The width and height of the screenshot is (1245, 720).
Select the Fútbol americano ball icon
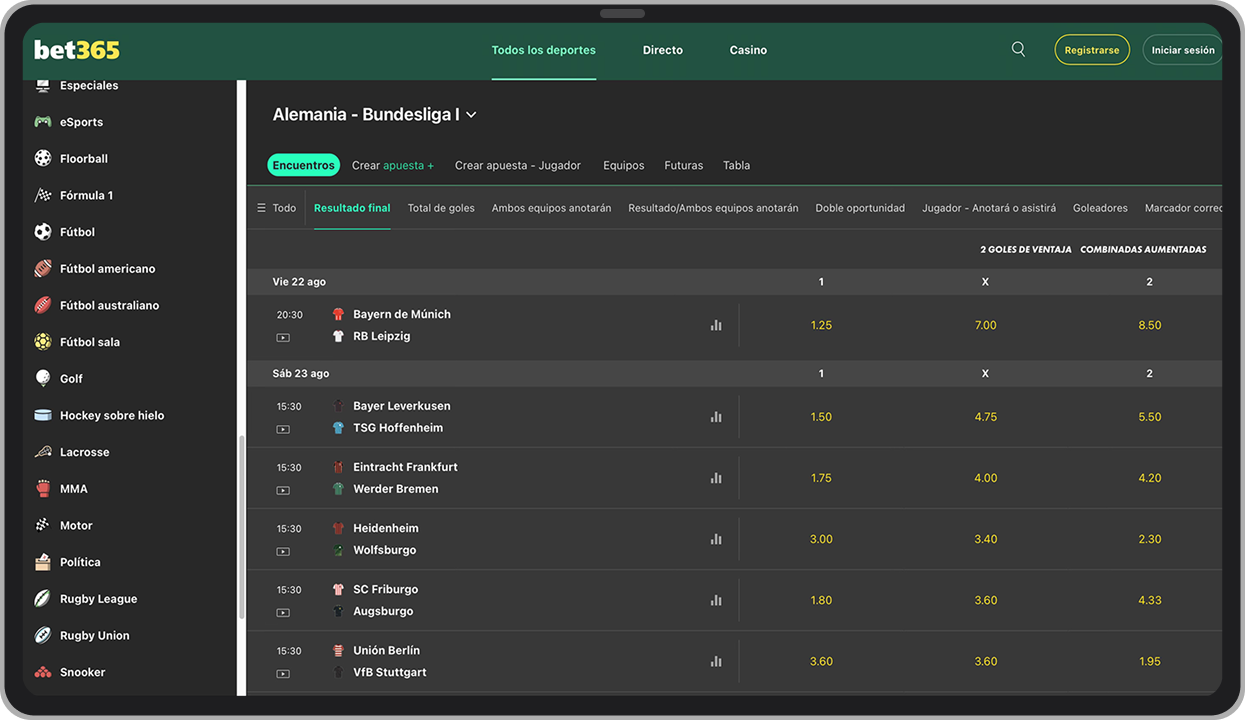(43, 268)
